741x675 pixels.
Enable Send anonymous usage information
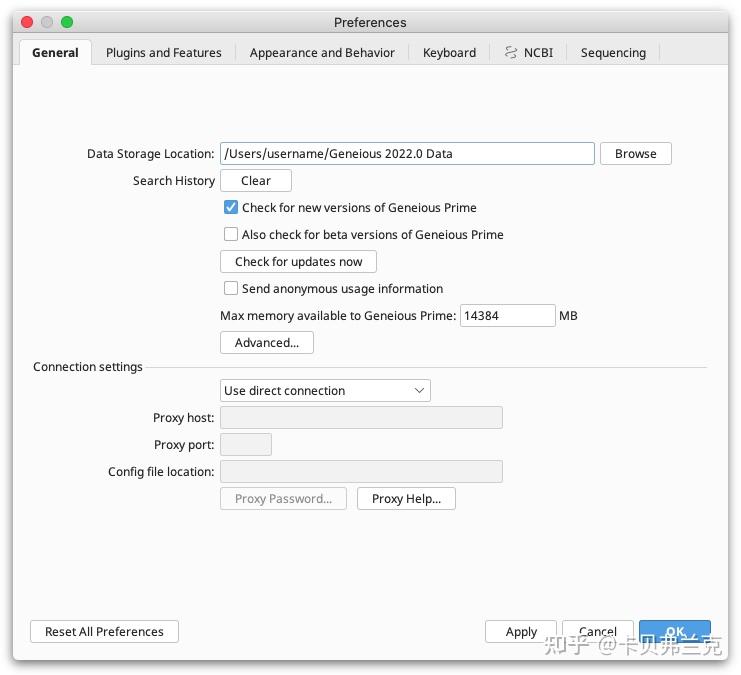click(x=231, y=289)
